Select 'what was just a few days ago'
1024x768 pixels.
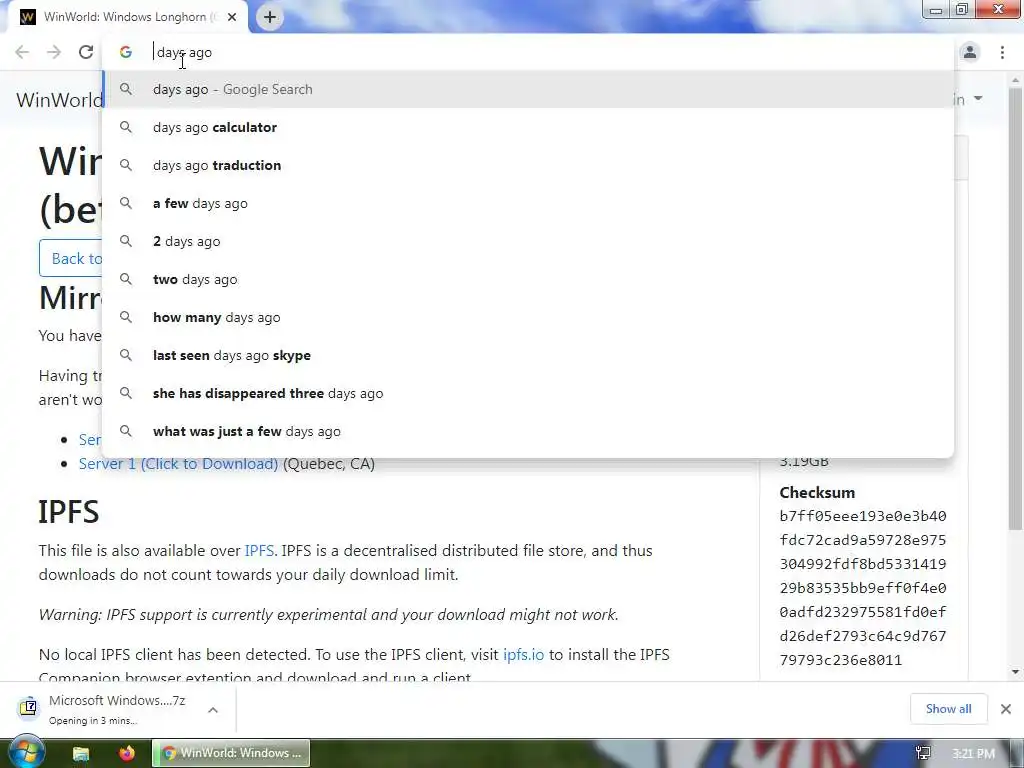point(528,431)
